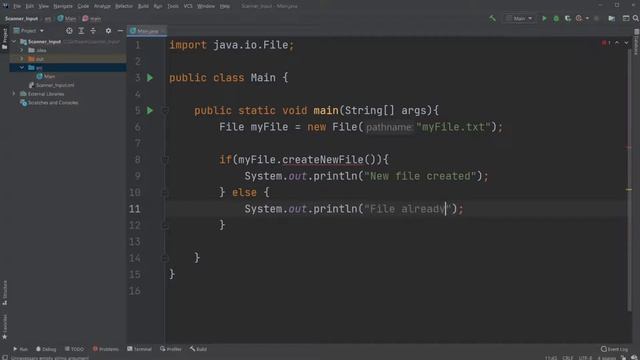This screenshot has width=640, height=360.
Task: Open the Navigate menu
Action: point(63,6)
